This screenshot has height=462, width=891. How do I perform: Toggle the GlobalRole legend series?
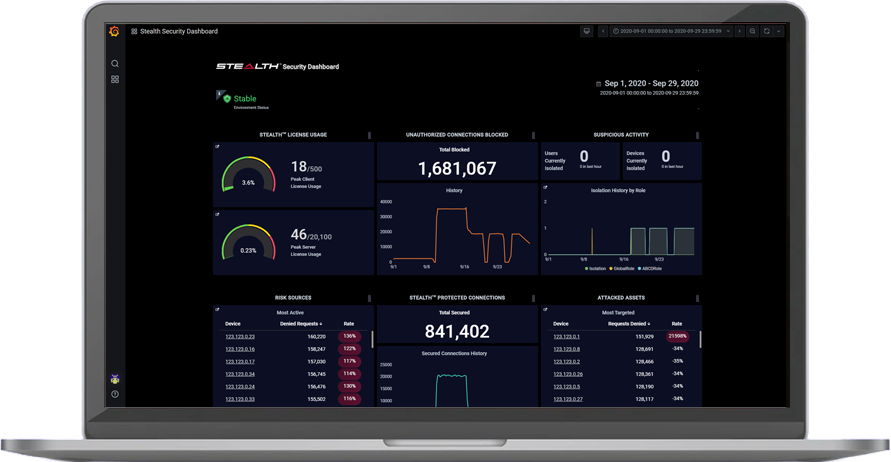coord(622,268)
